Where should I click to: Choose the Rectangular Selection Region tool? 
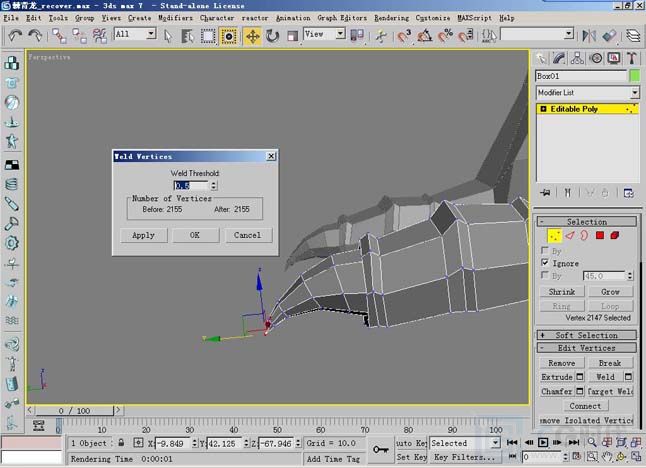208,36
